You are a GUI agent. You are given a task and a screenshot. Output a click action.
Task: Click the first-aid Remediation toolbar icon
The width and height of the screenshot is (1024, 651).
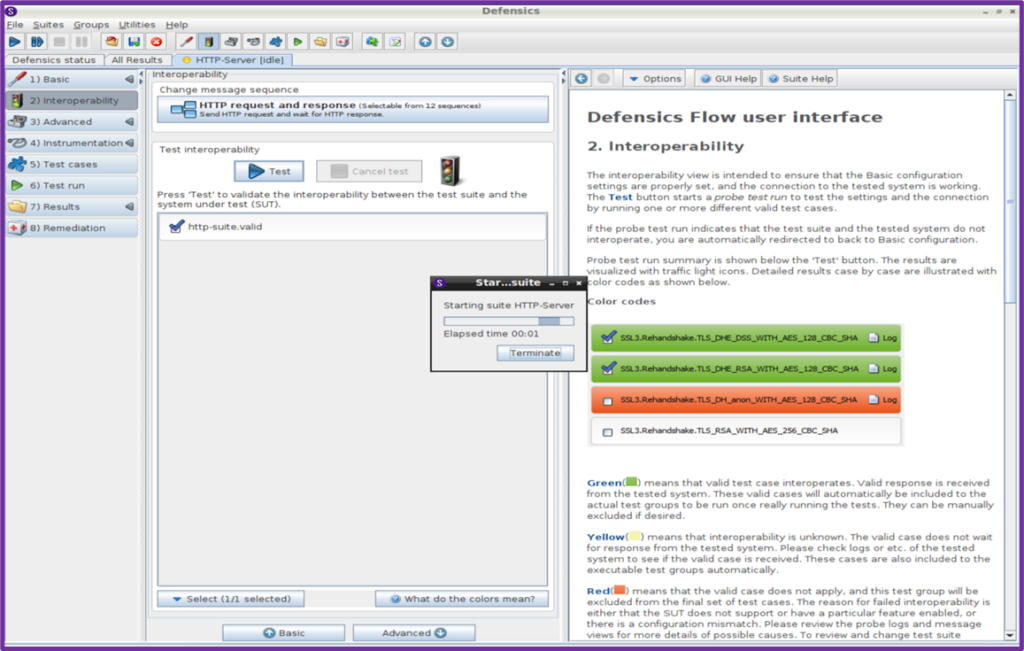coord(343,42)
